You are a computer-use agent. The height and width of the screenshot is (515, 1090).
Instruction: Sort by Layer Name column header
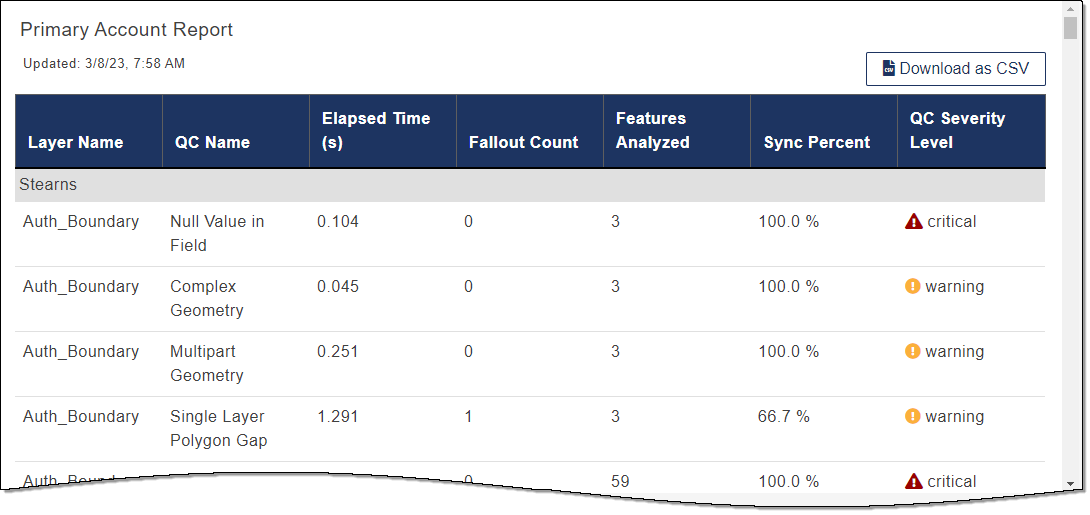click(x=76, y=142)
